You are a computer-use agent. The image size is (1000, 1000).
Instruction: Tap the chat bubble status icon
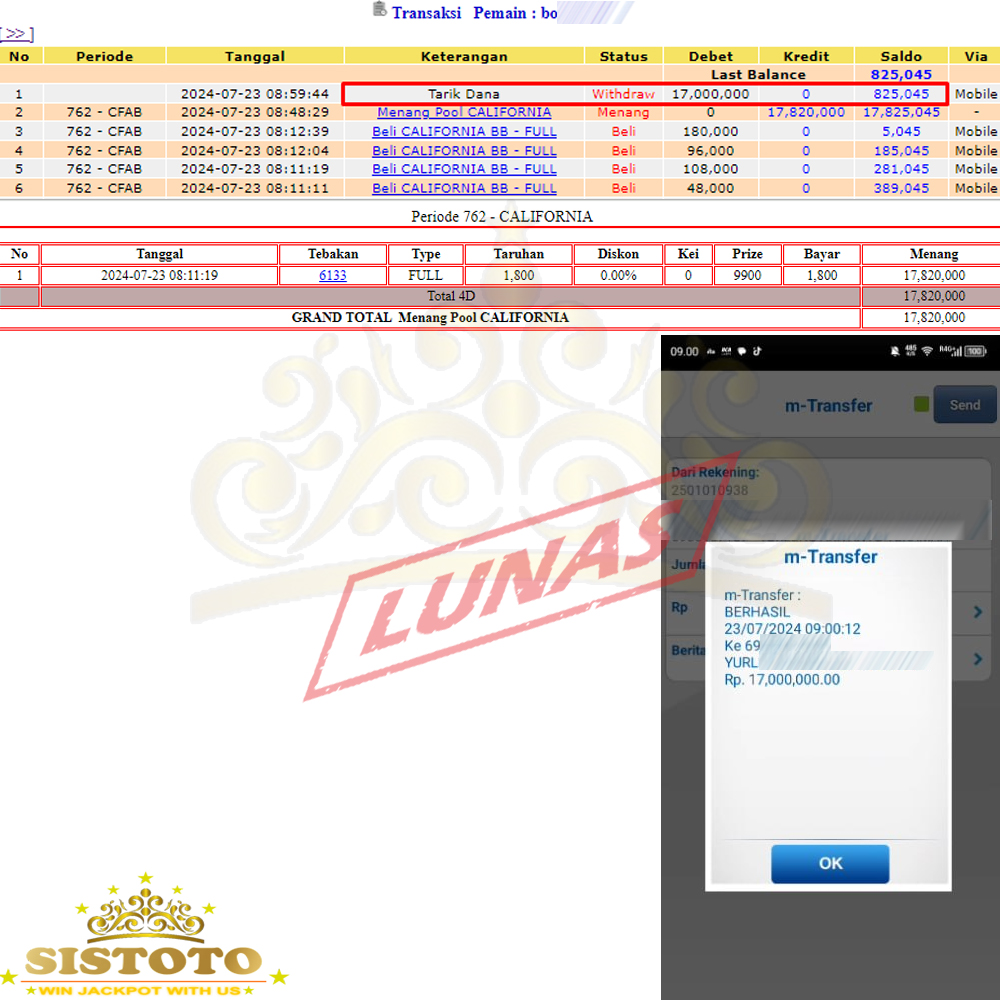click(x=742, y=351)
